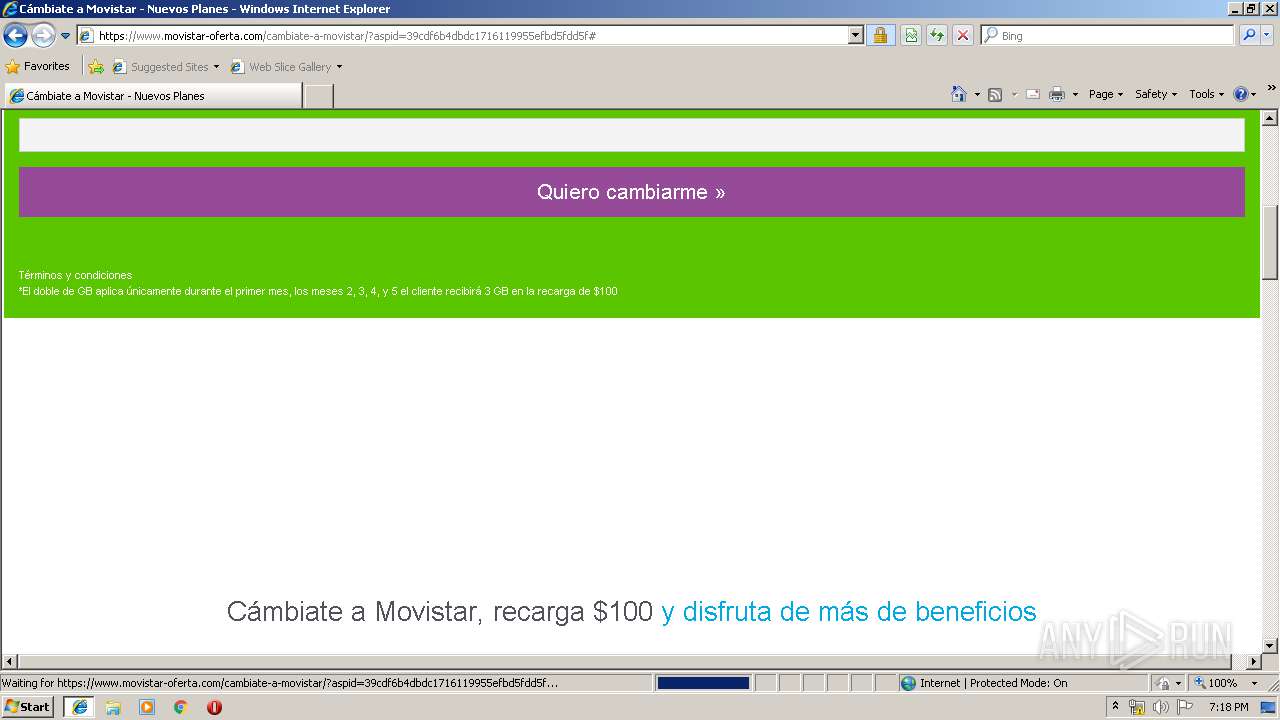Open recent pages dropdown beside Forward

[65, 36]
